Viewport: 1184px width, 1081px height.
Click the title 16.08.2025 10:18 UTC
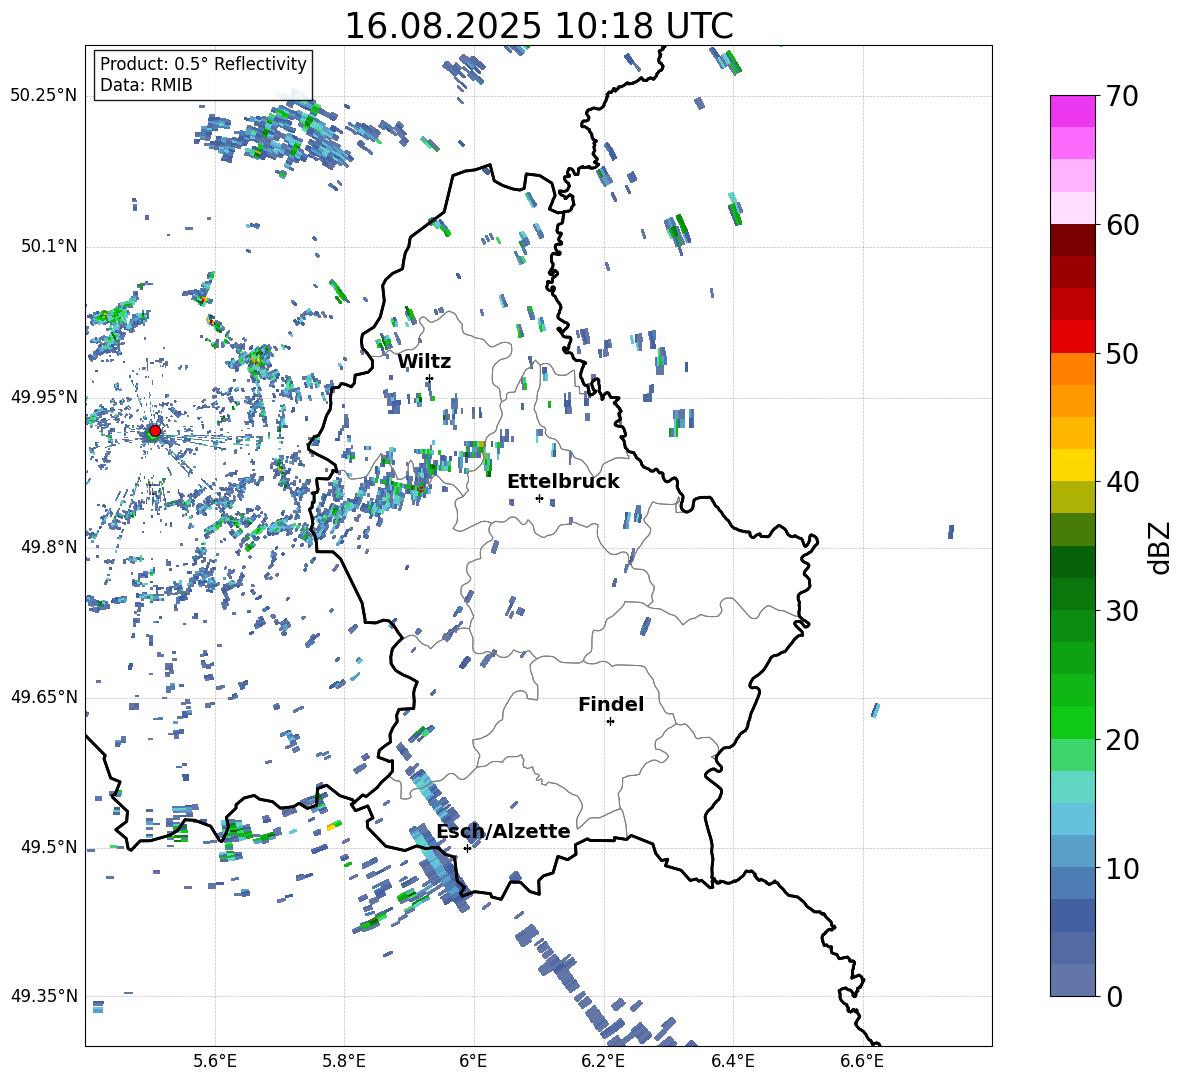pyautogui.click(x=539, y=26)
